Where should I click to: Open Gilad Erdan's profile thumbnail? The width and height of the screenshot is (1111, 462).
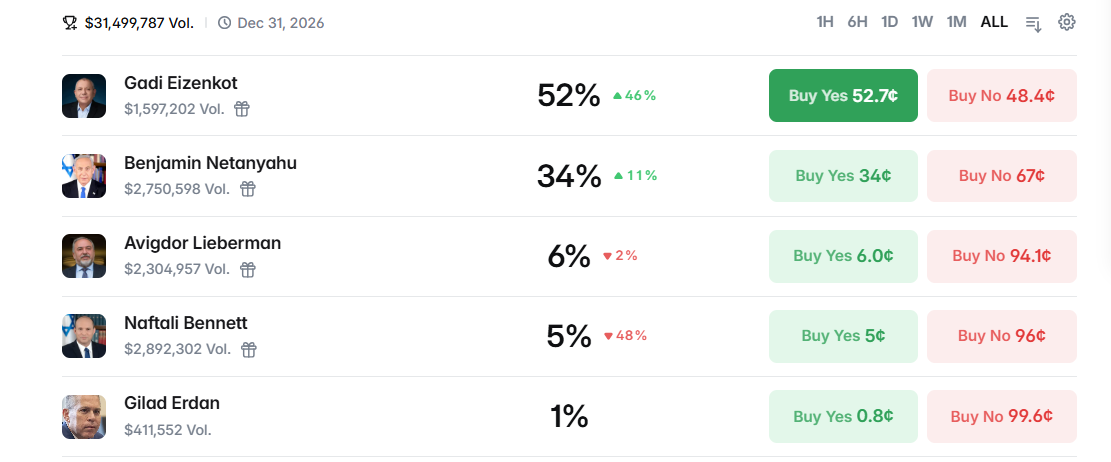pyautogui.click(x=84, y=417)
